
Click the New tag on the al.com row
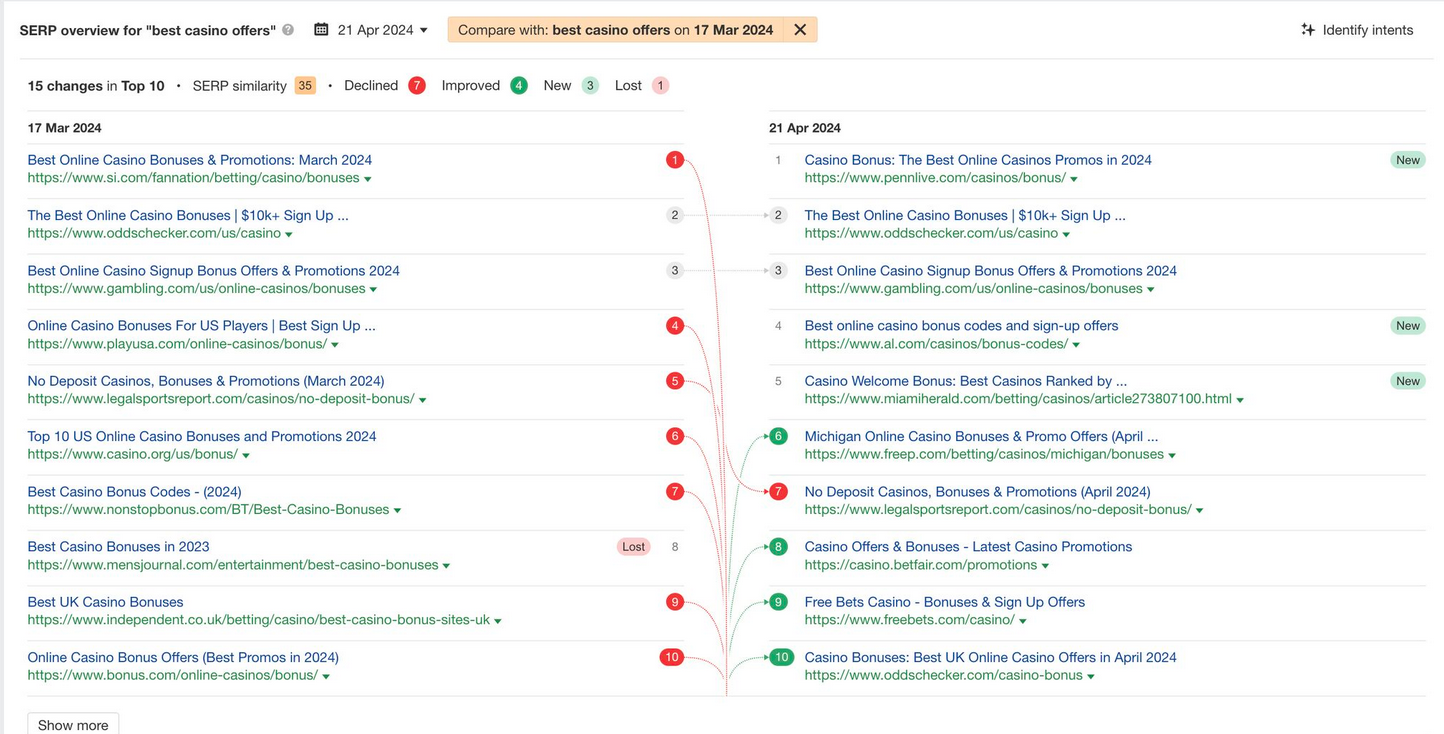tap(1408, 326)
